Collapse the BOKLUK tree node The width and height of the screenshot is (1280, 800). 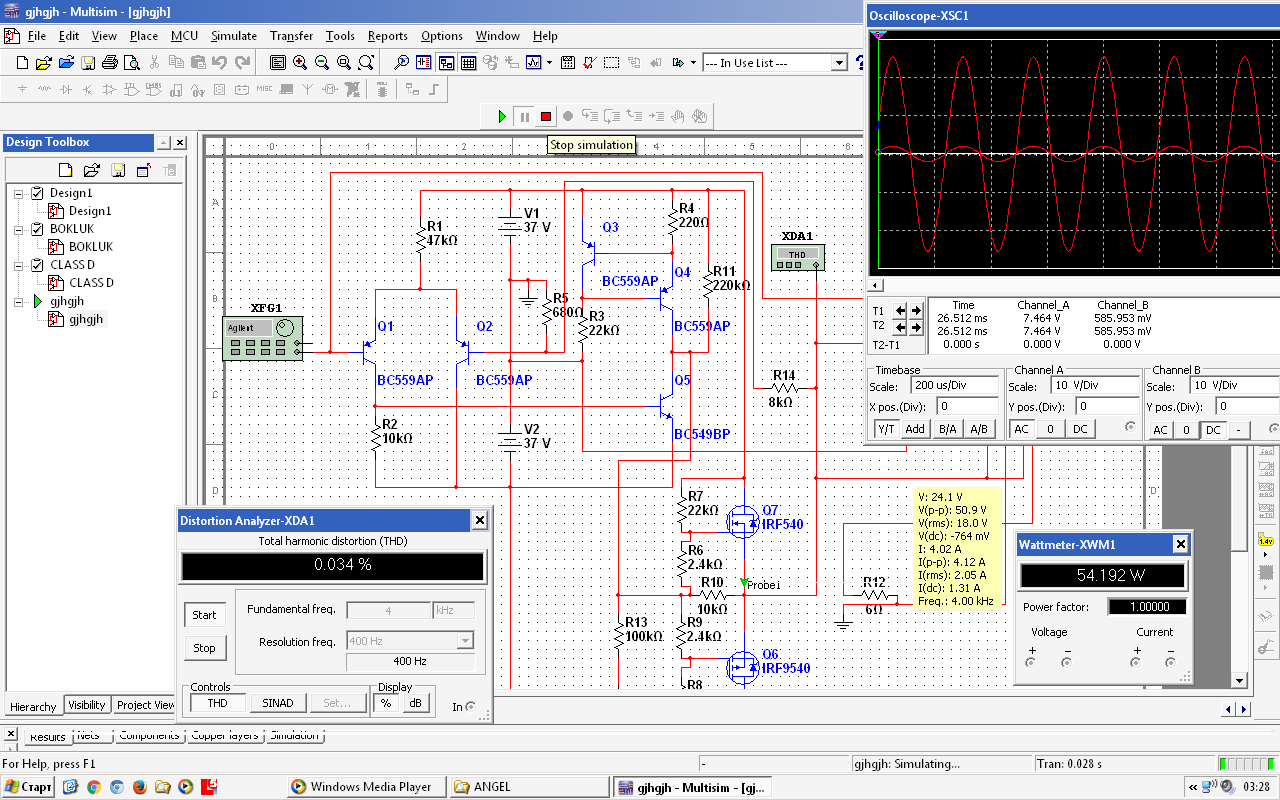tap(18, 229)
